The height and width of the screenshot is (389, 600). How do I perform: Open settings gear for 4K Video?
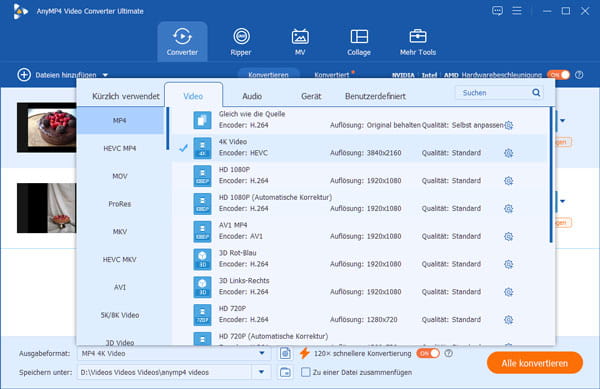pos(509,153)
